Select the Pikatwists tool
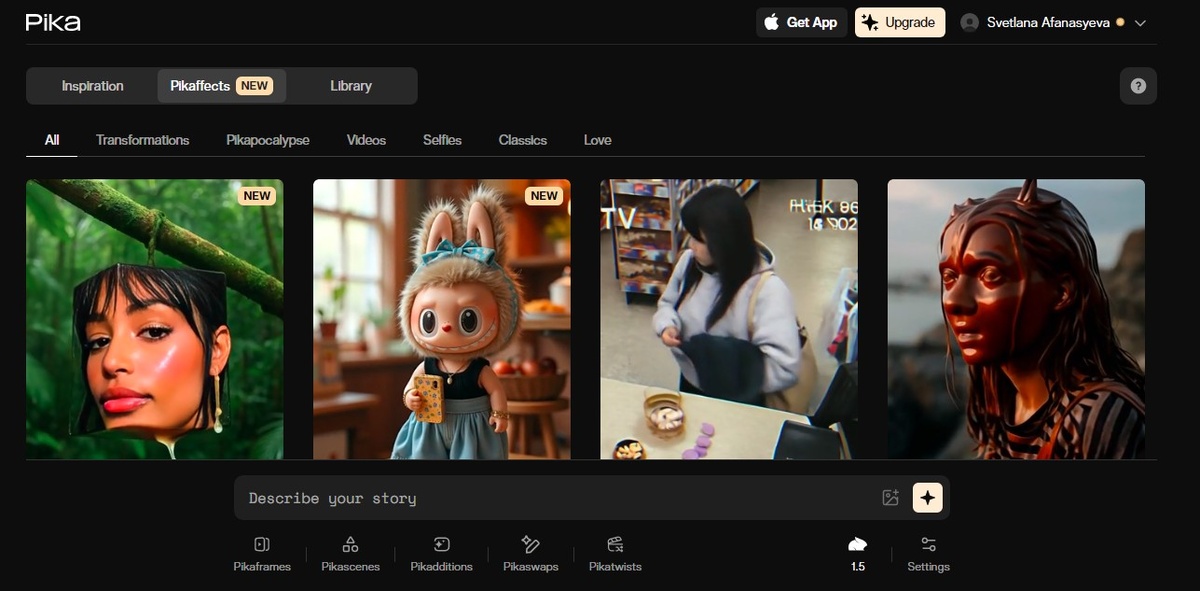Viewport: 1200px width, 591px height. point(615,553)
